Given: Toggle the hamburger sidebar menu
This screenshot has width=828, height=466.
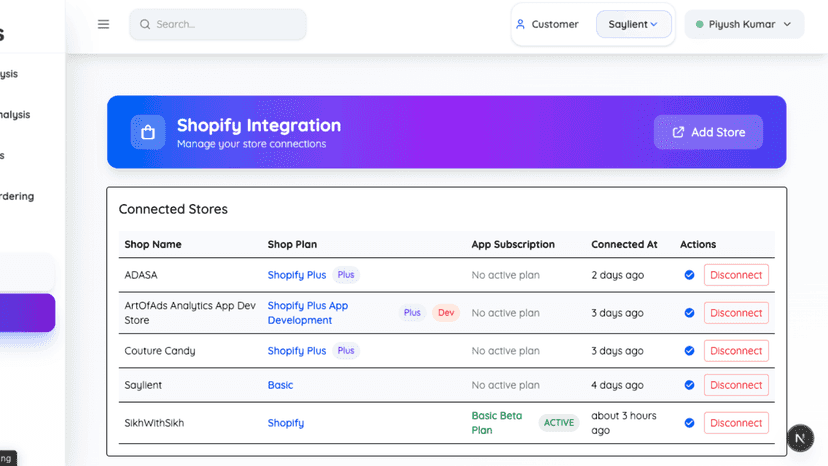Looking at the screenshot, I should (104, 24).
